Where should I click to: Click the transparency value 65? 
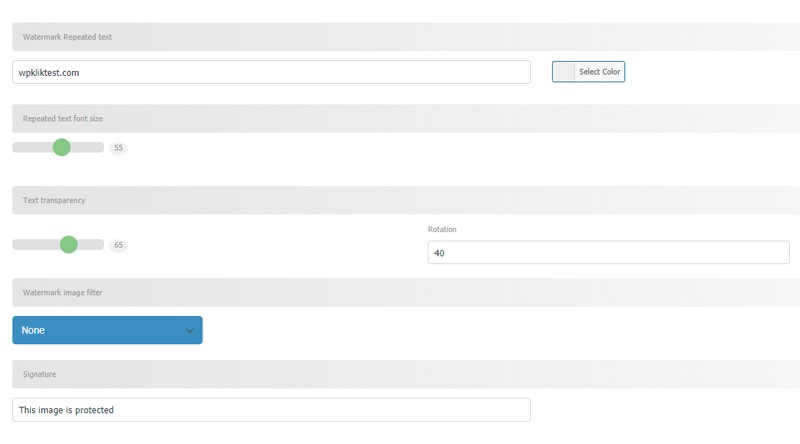[118, 245]
